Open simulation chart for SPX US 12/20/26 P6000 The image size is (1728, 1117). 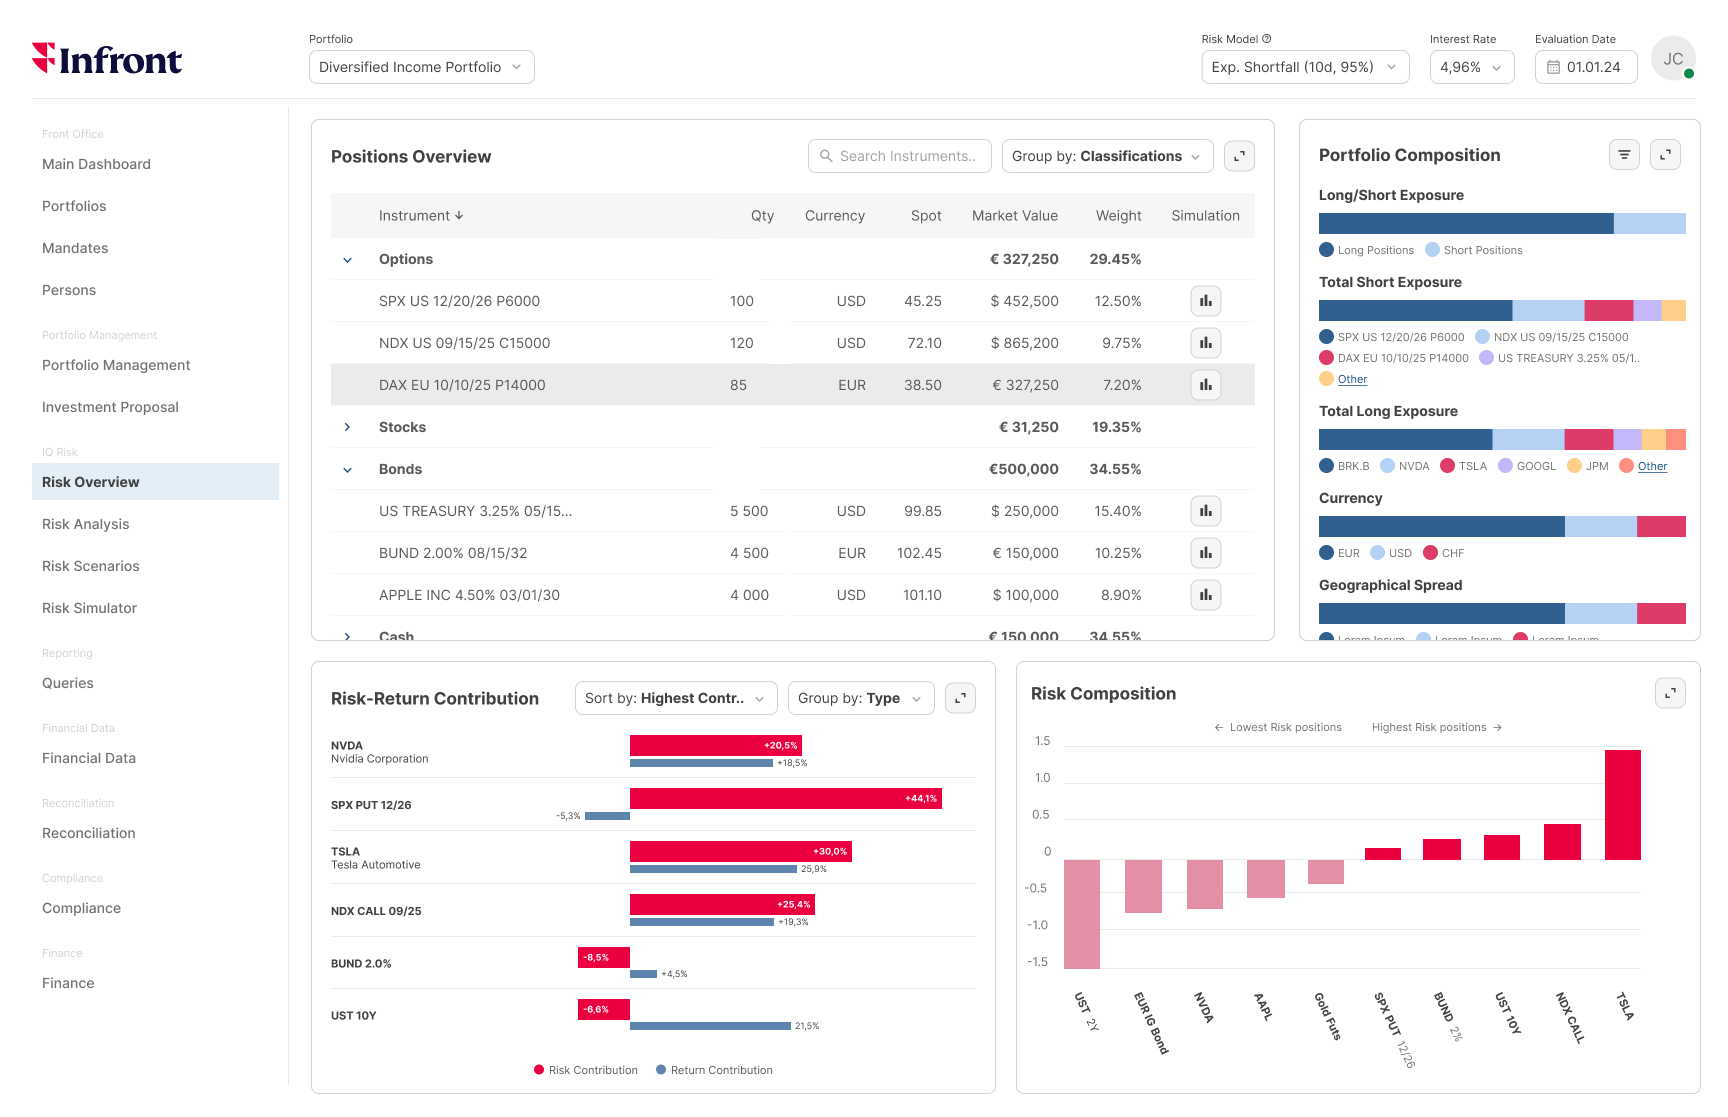point(1205,301)
